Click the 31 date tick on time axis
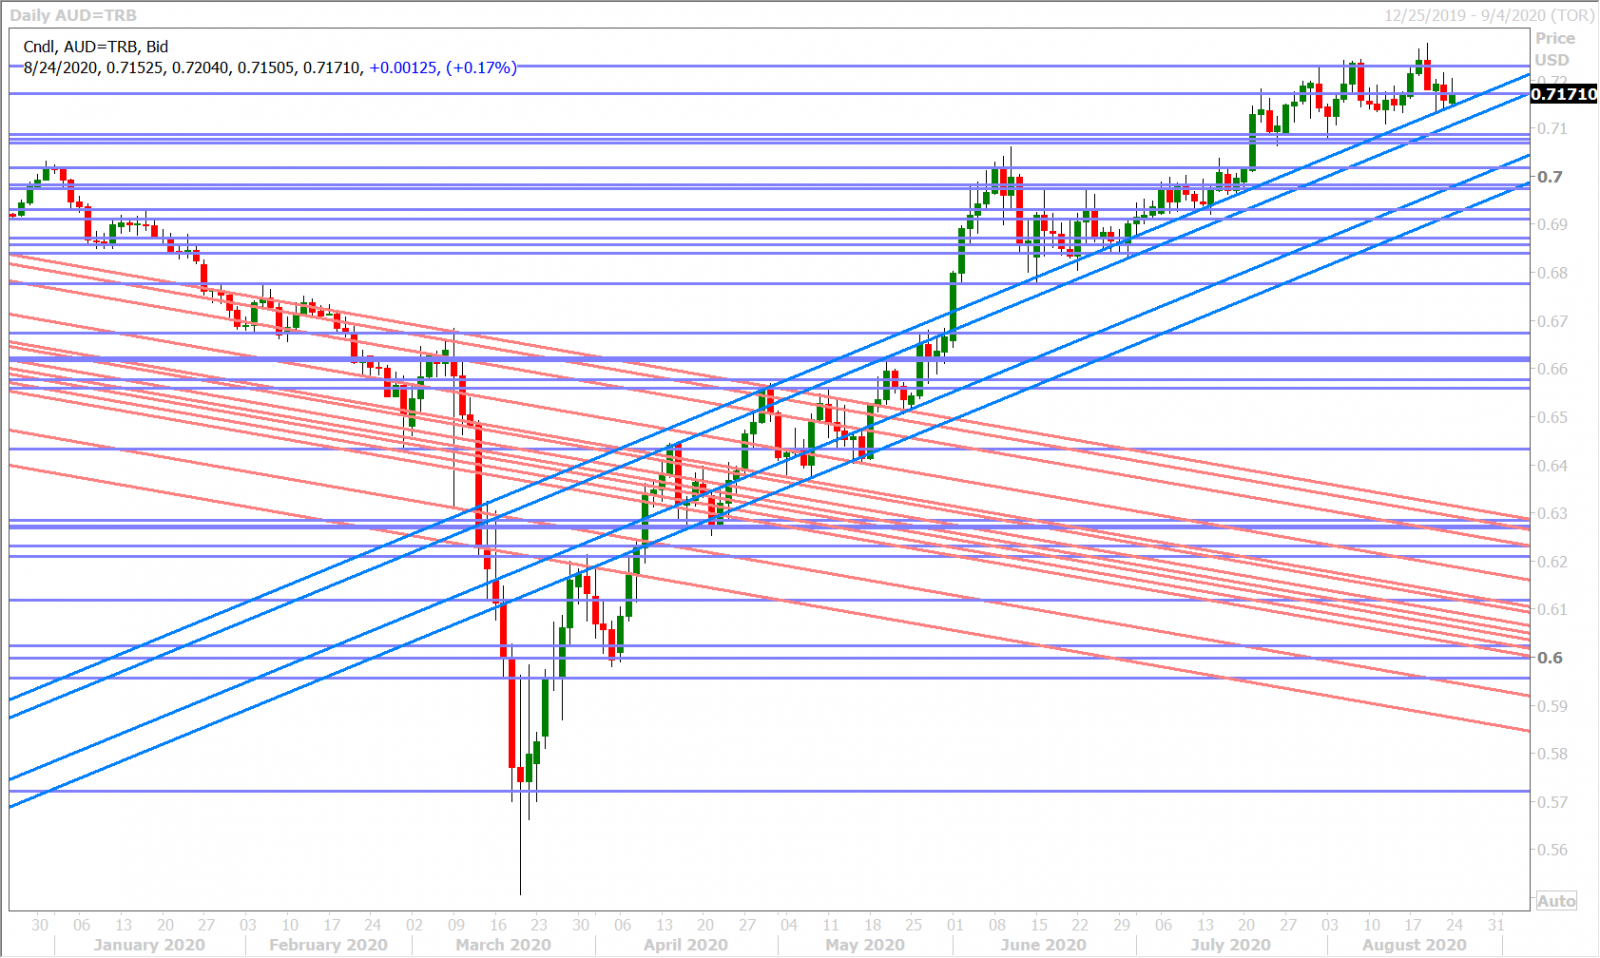1600x958 pixels. pos(1496,925)
